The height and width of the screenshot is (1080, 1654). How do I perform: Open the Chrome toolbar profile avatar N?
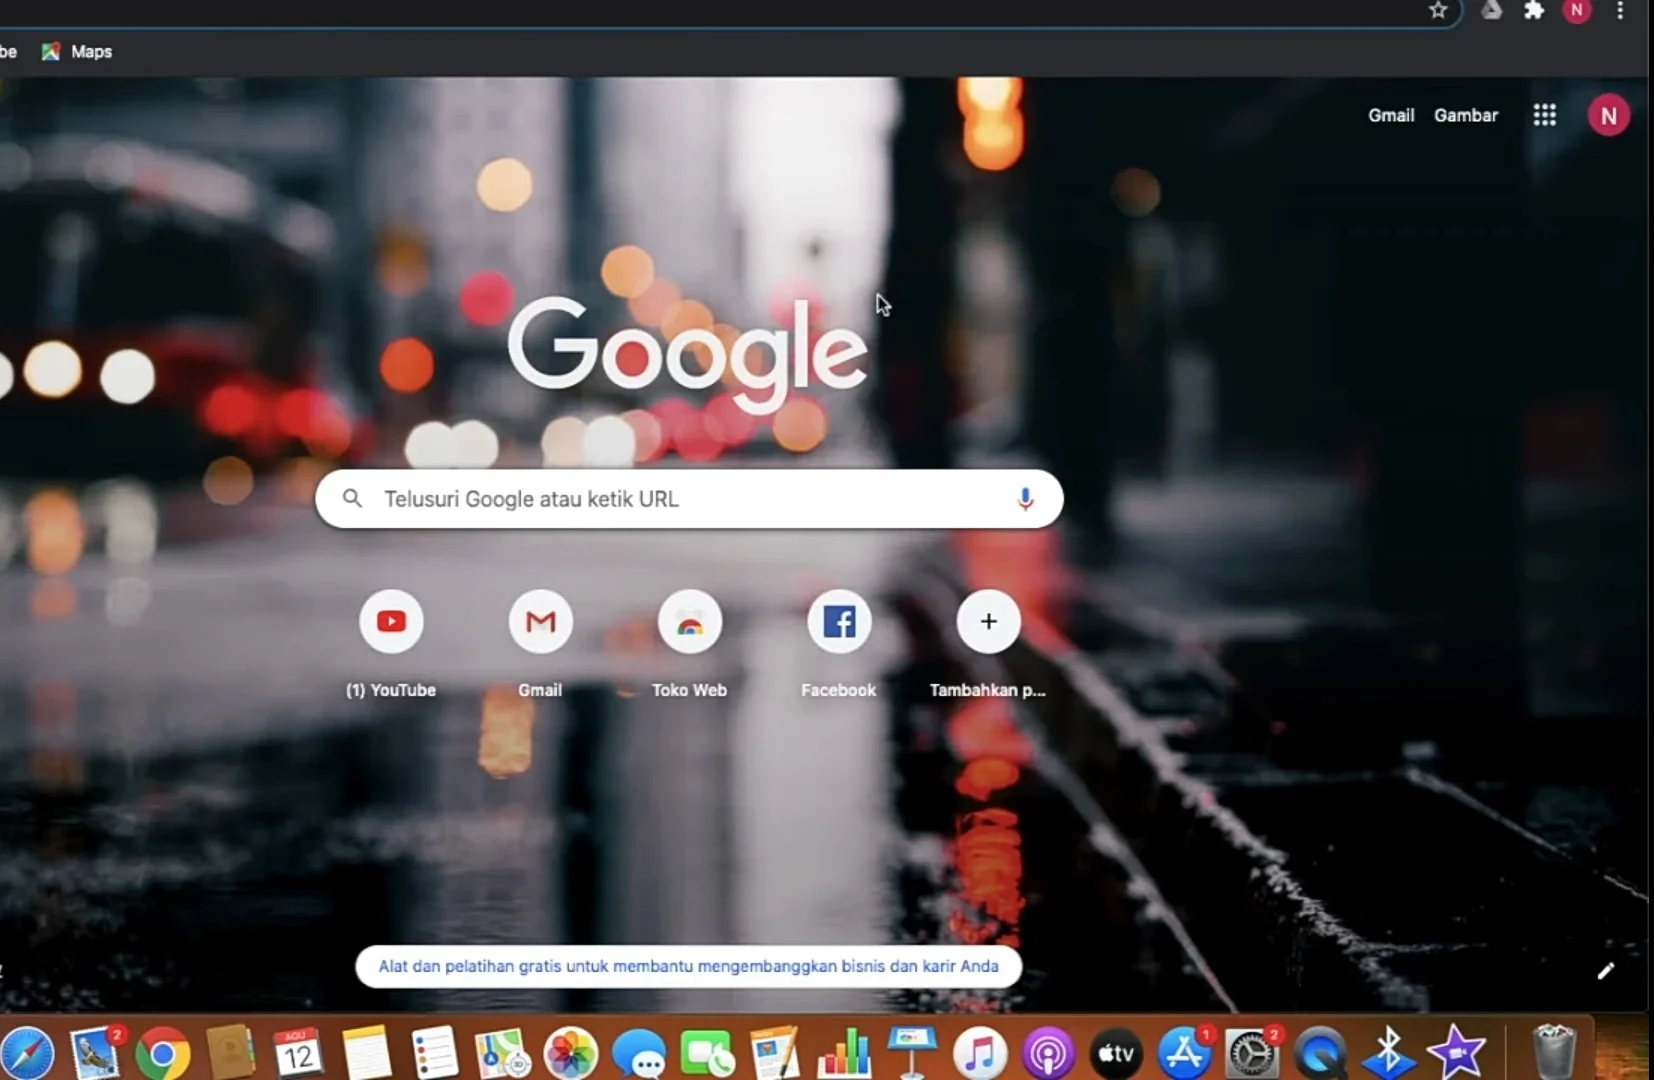[x=1577, y=10]
